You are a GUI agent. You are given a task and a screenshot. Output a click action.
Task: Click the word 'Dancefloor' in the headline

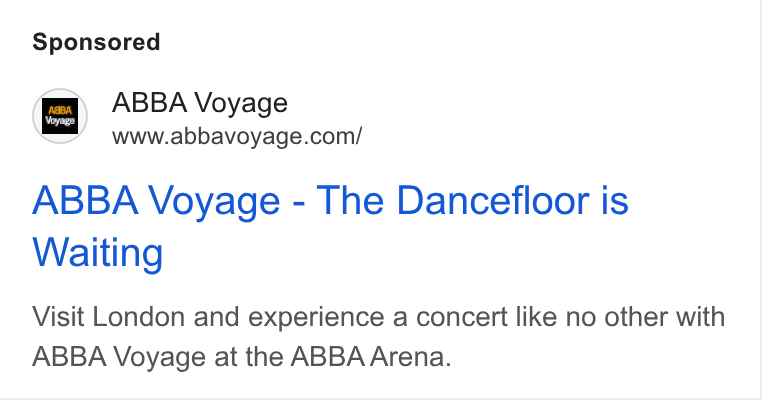[x=493, y=200]
